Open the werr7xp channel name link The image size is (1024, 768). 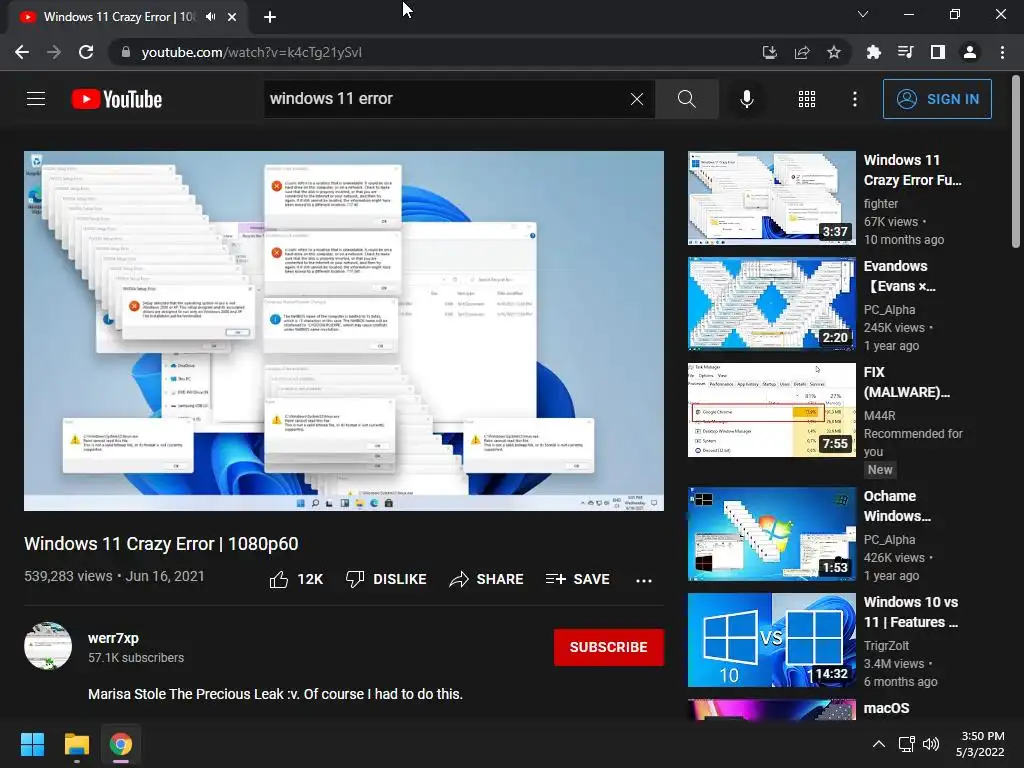tap(114, 638)
